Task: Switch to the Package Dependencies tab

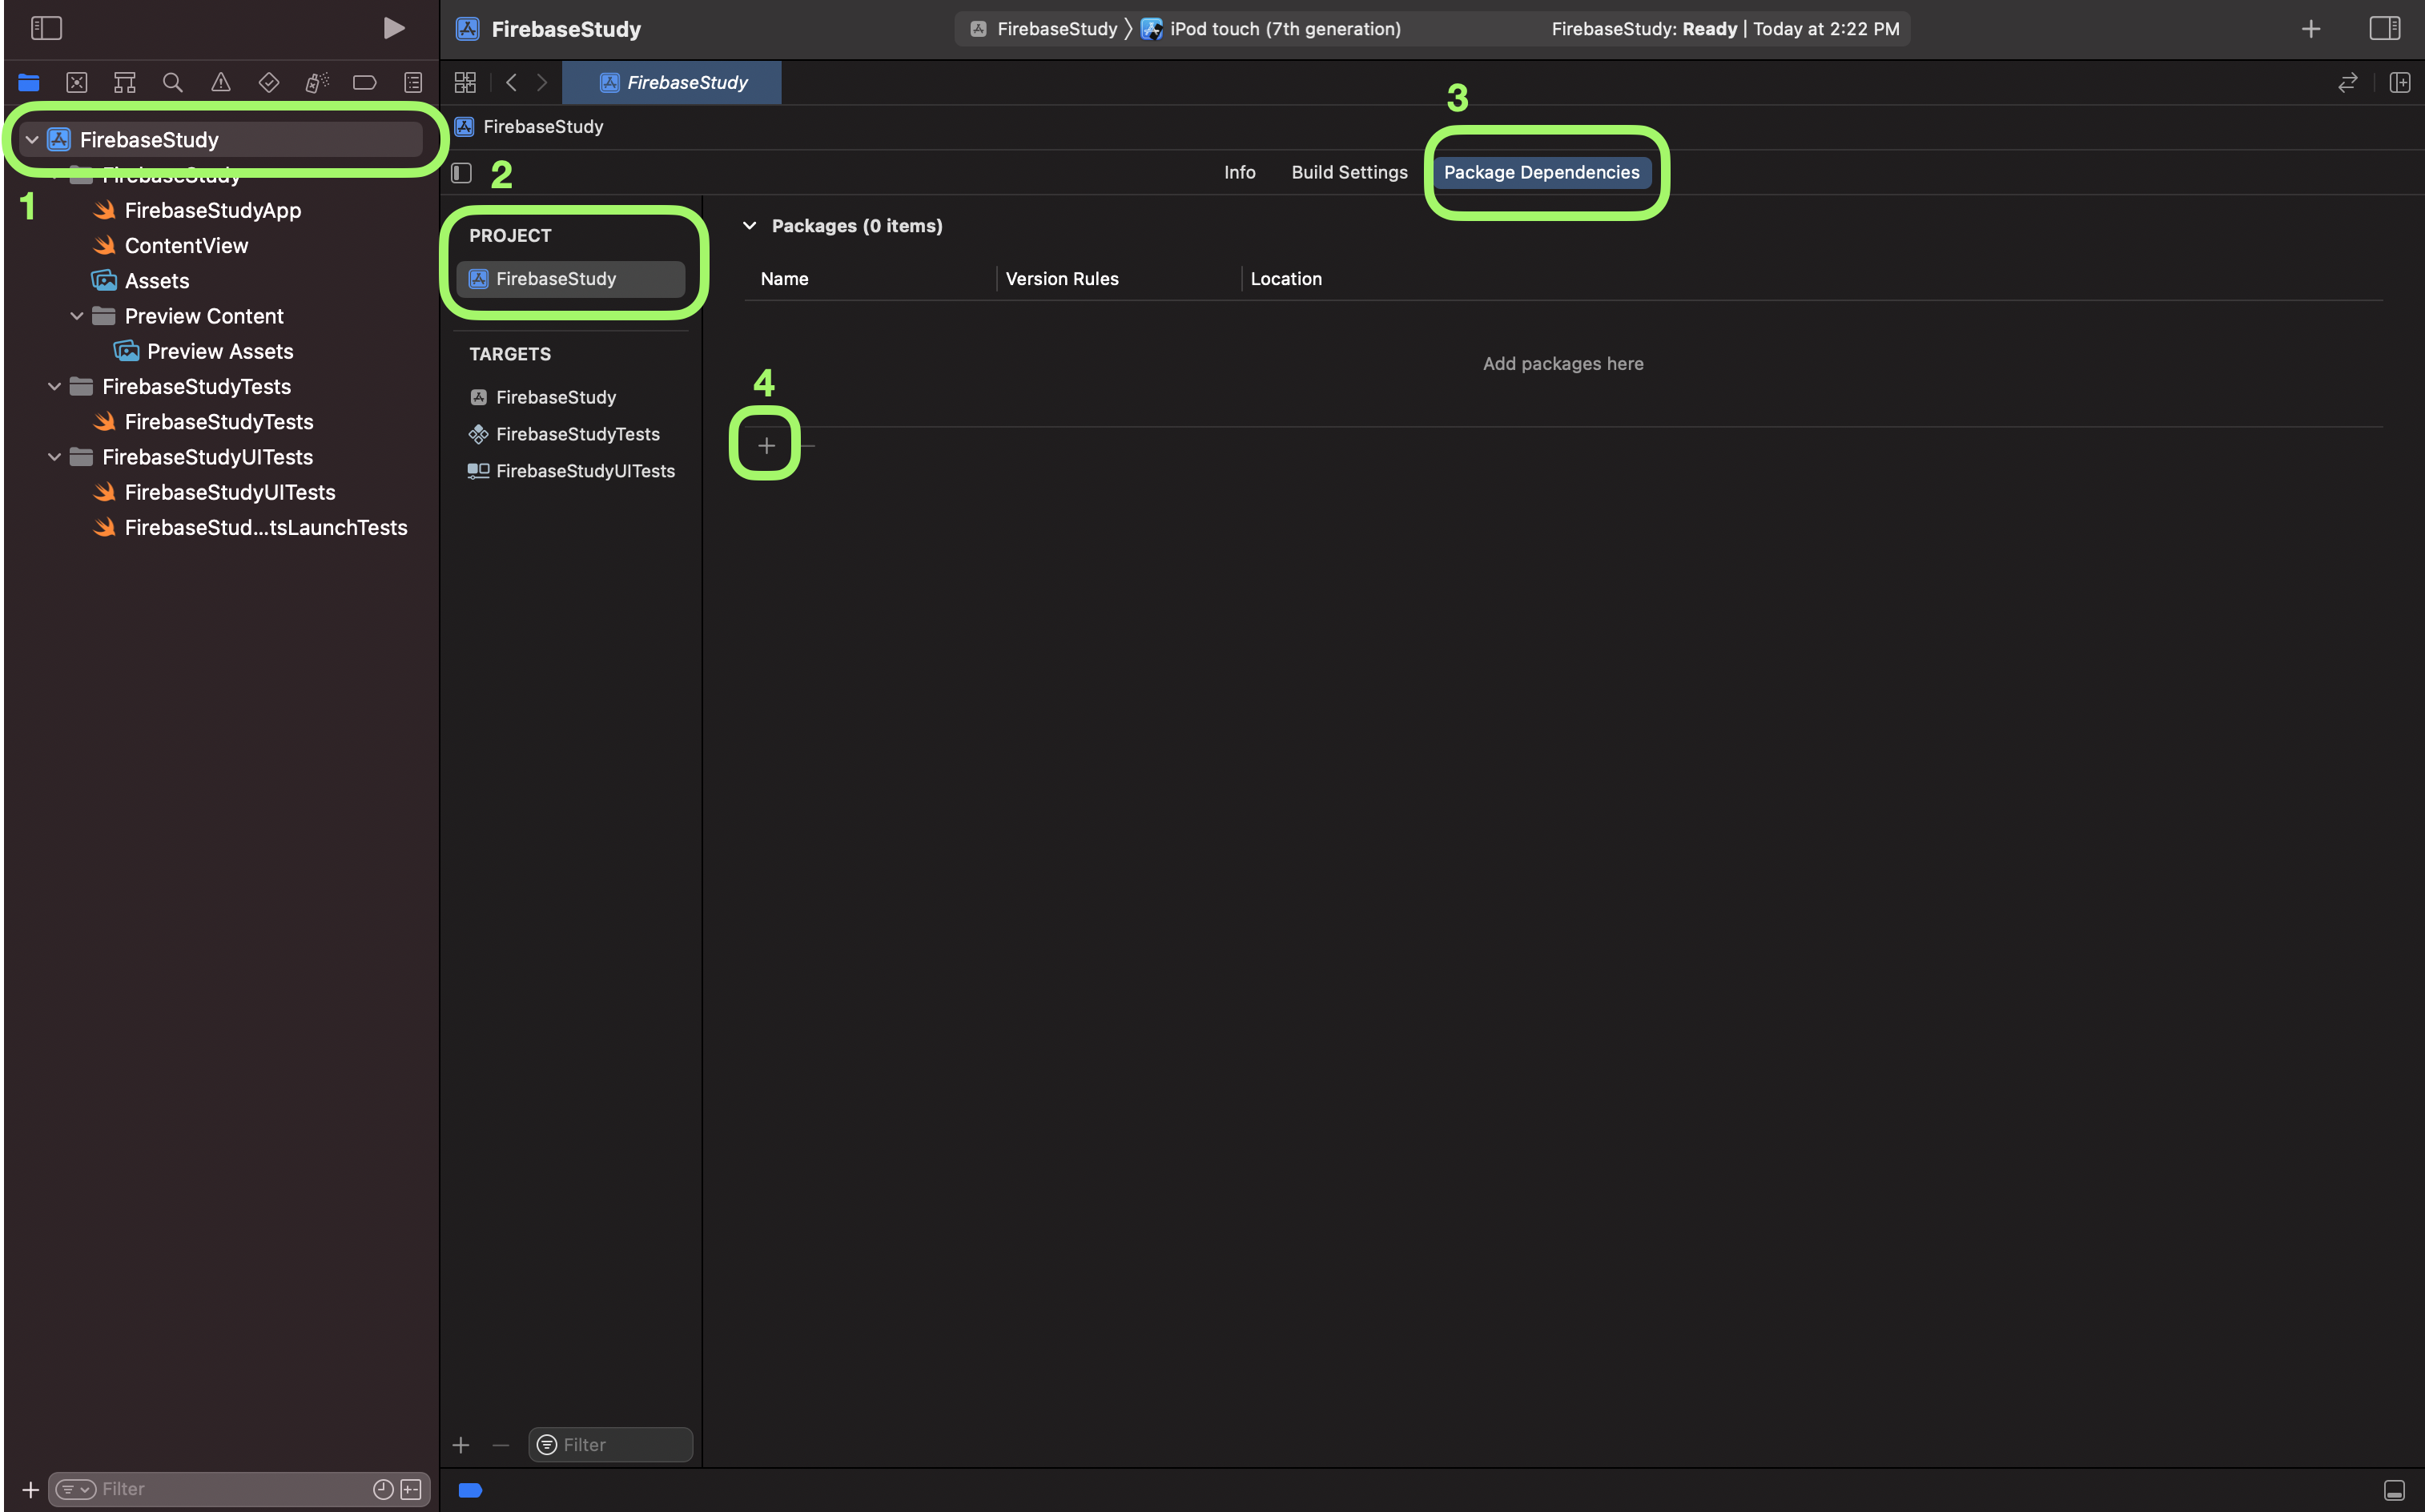Action: coord(1541,172)
